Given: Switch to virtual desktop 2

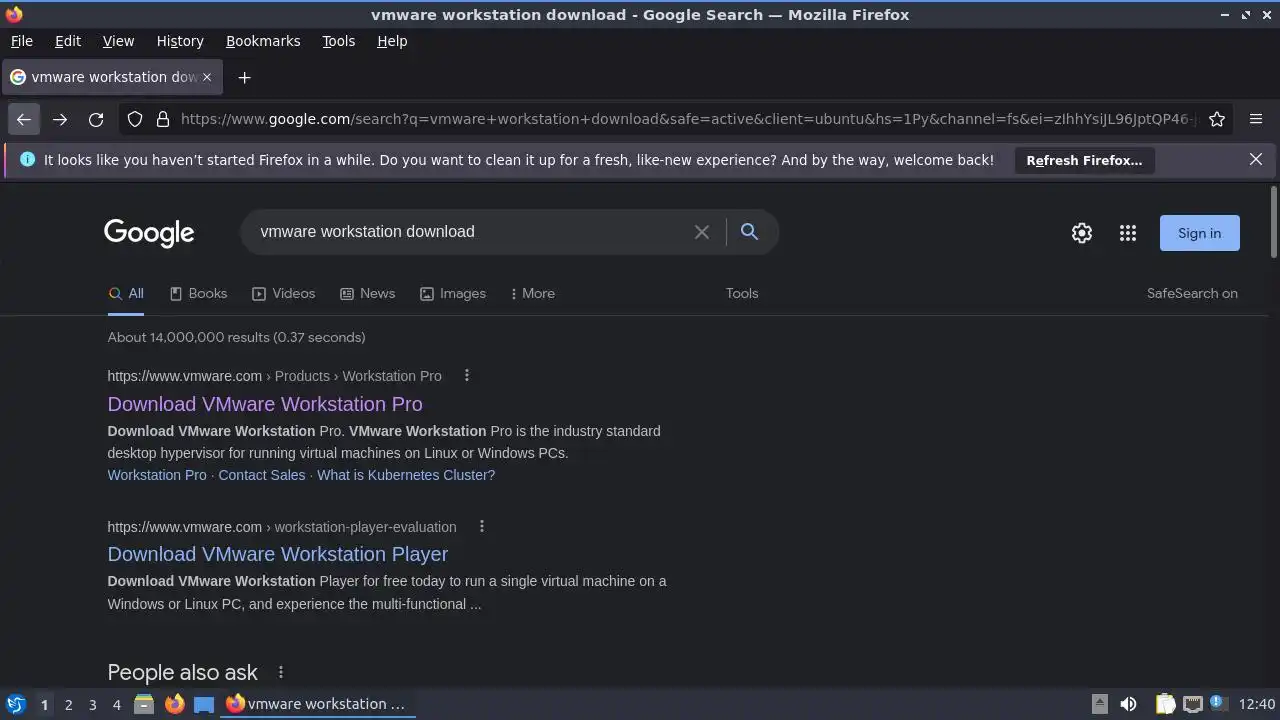Looking at the screenshot, I should [x=68, y=704].
